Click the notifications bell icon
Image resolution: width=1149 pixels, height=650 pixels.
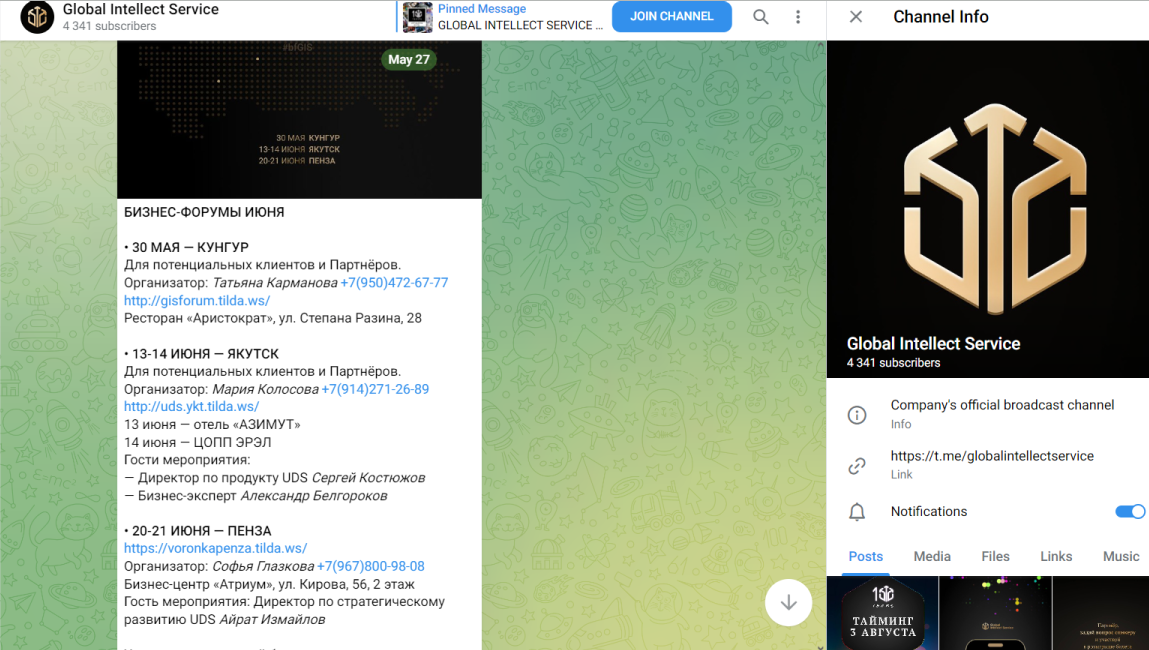click(x=857, y=511)
